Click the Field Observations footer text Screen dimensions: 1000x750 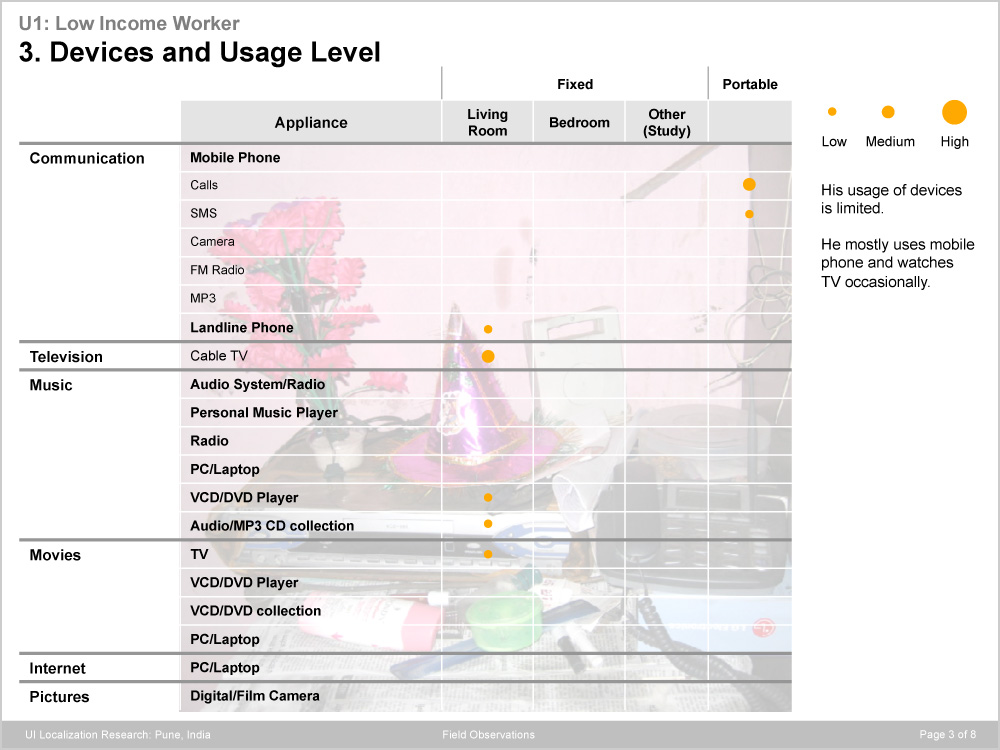pos(489,735)
